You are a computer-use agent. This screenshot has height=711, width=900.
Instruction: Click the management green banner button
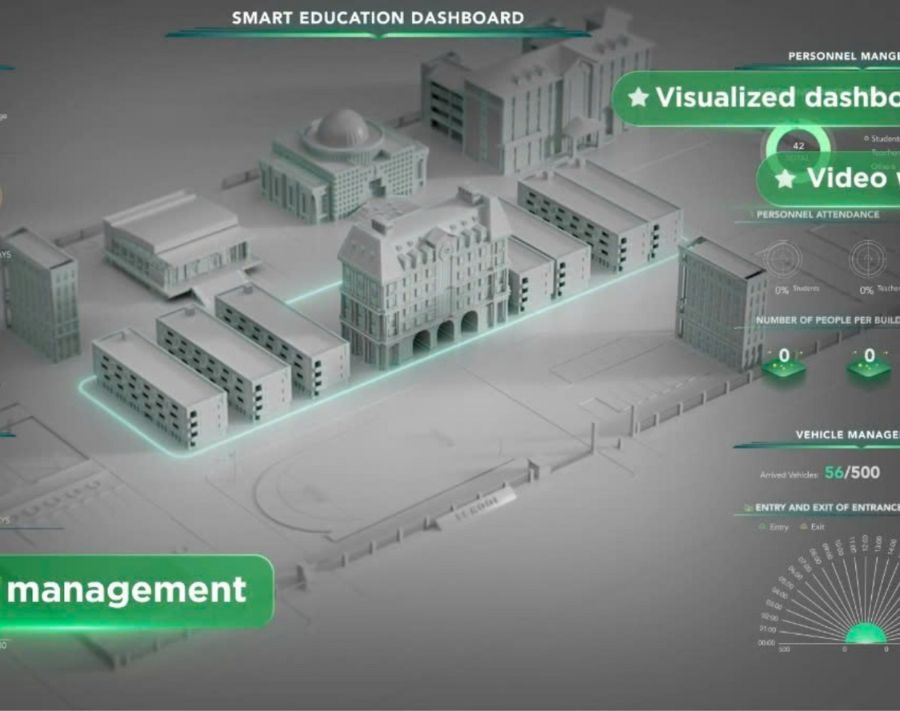pos(130,590)
